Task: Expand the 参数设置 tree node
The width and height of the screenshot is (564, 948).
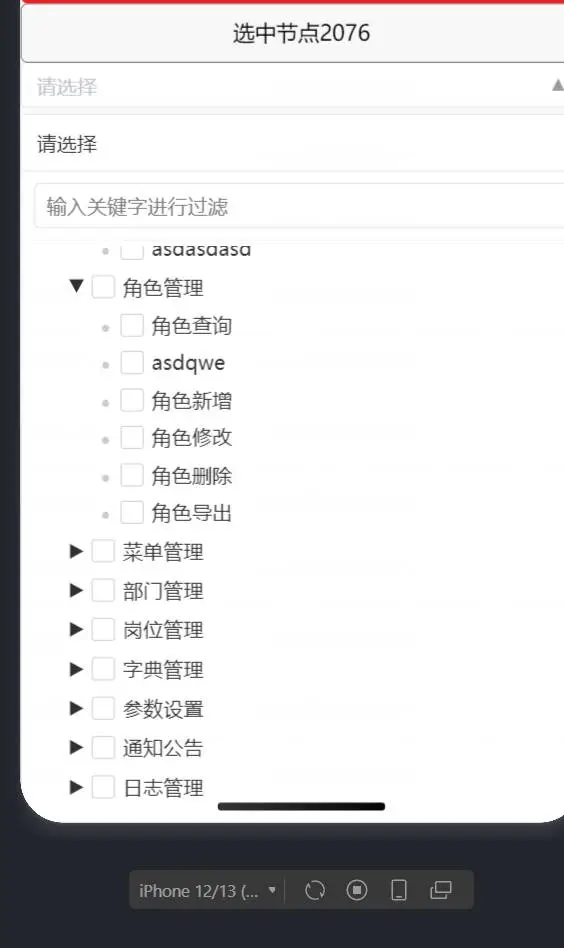Action: [76, 708]
